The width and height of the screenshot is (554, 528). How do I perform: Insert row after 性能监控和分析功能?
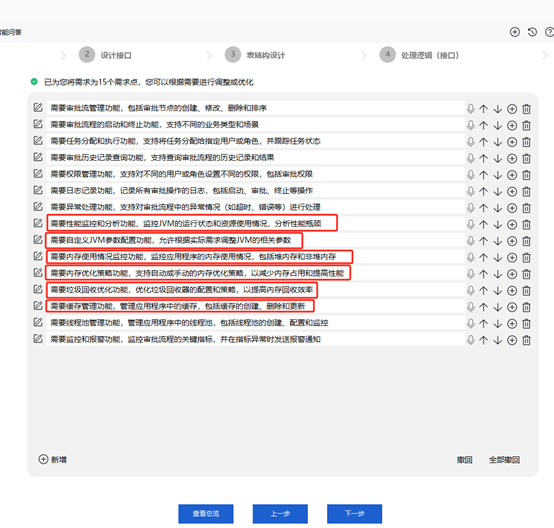click(512, 224)
